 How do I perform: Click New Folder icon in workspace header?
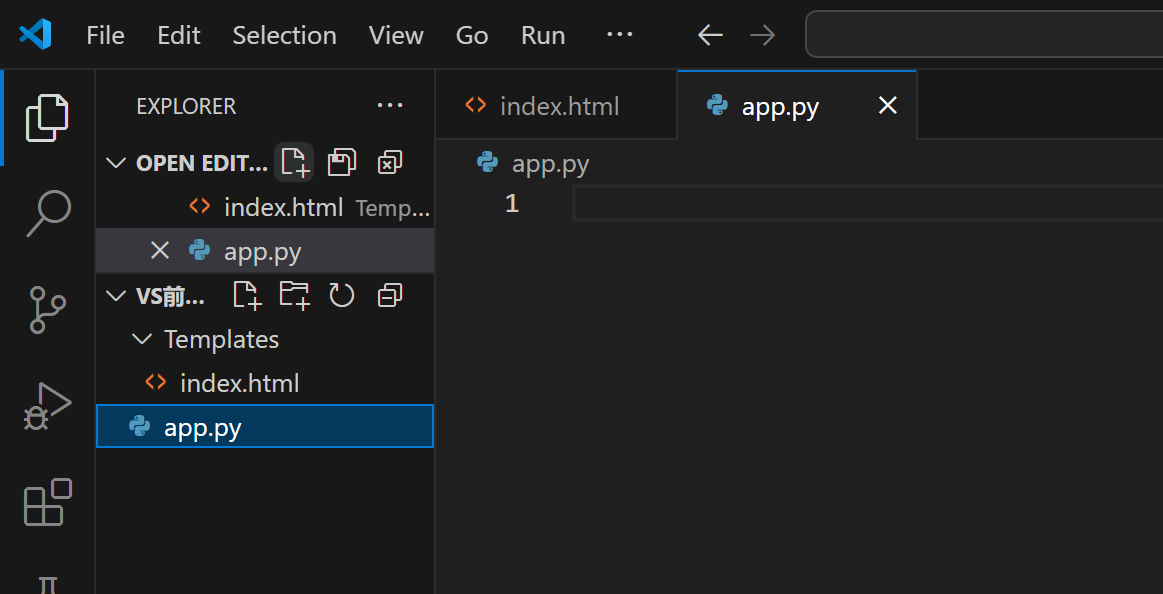294,295
